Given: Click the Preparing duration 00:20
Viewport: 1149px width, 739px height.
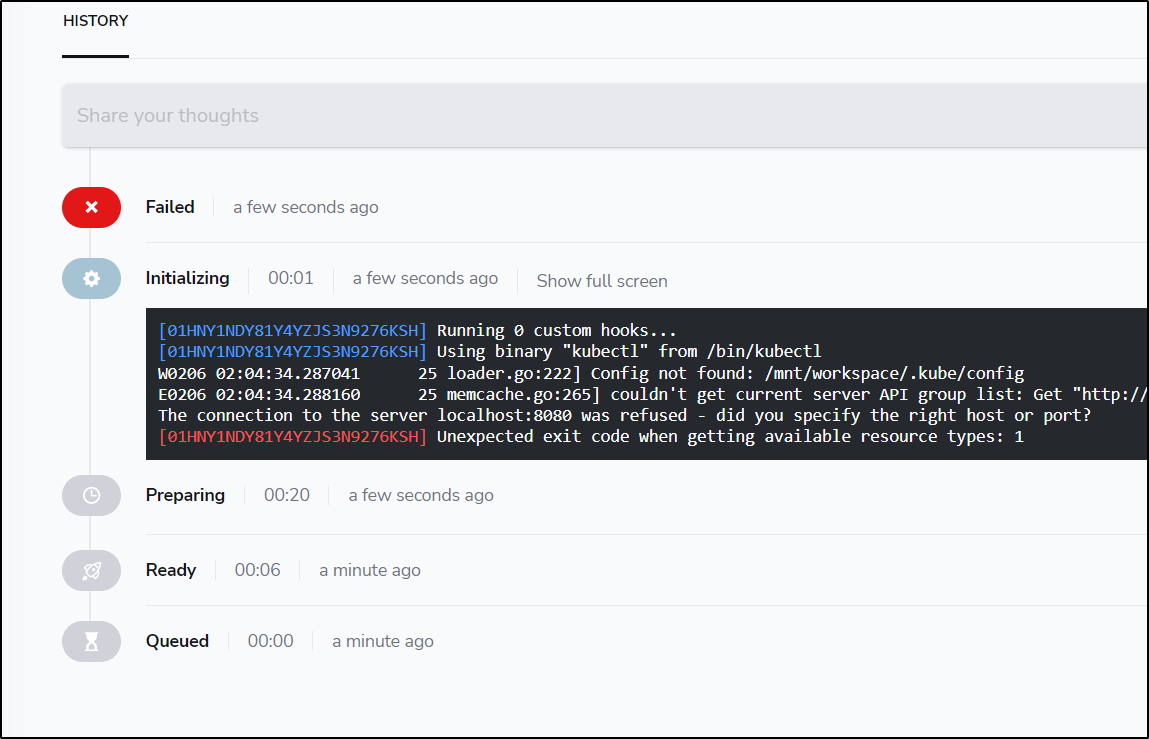Looking at the screenshot, I should (x=287, y=496).
